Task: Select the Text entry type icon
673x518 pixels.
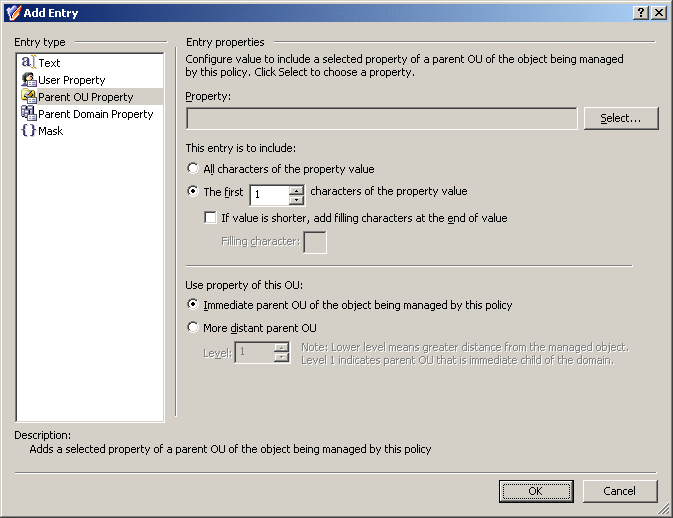Action: (29, 62)
